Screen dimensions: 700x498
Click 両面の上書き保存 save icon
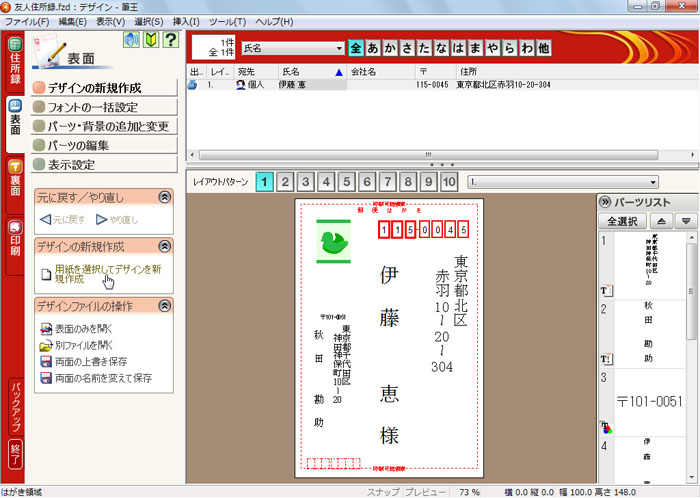(x=45, y=362)
